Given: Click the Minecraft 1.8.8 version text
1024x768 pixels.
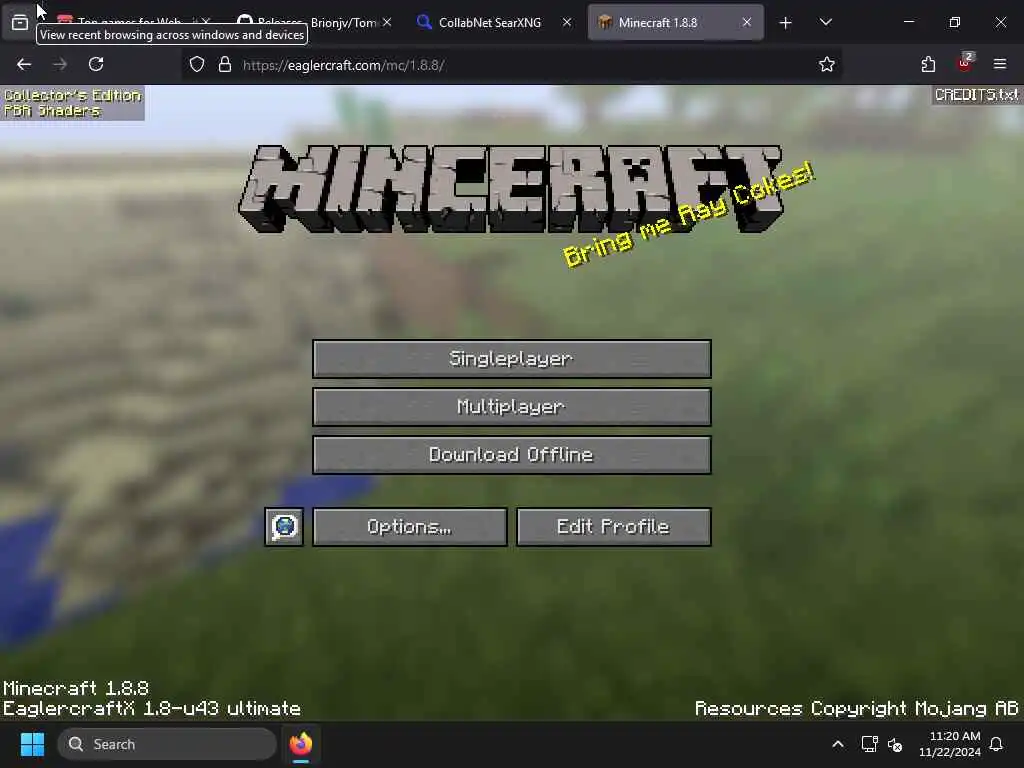Looking at the screenshot, I should [76, 688].
